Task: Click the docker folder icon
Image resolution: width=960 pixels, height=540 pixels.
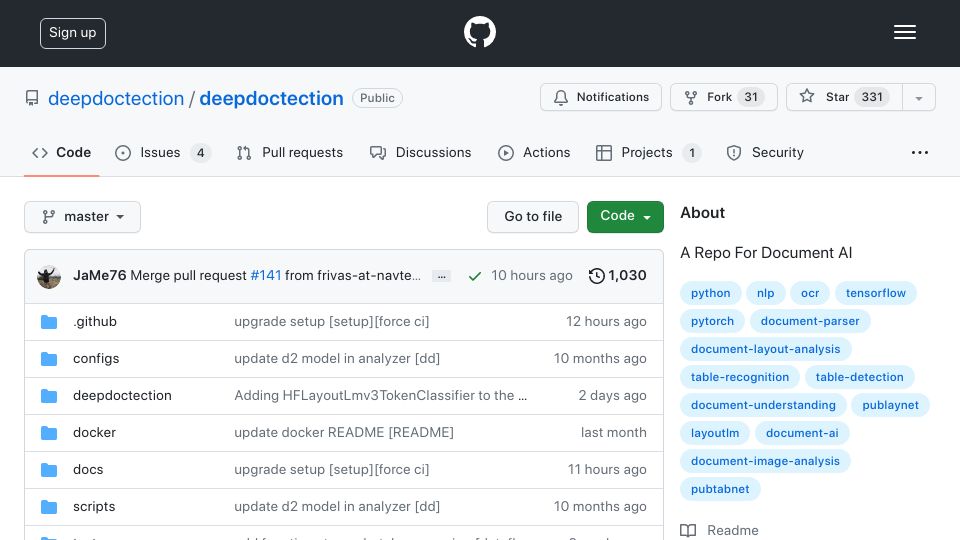Action: pyautogui.click(x=49, y=433)
